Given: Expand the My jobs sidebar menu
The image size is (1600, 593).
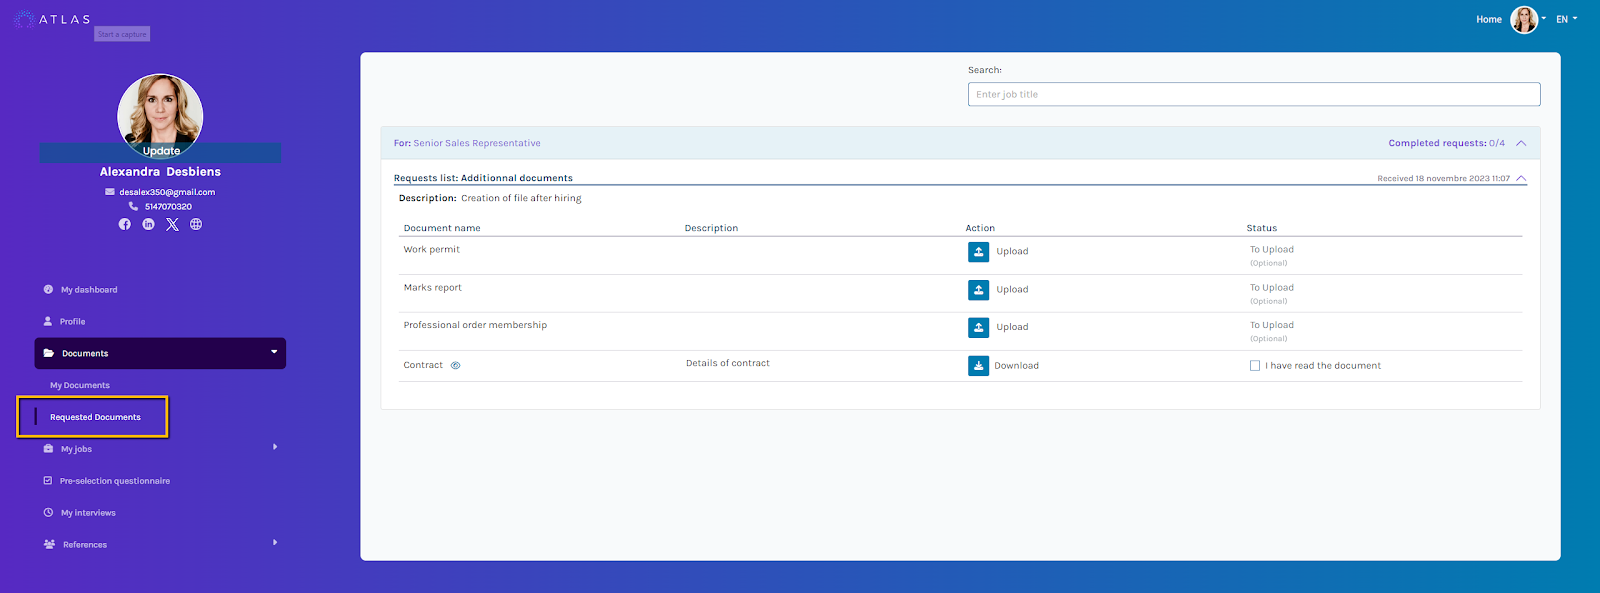Looking at the screenshot, I should pos(160,449).
